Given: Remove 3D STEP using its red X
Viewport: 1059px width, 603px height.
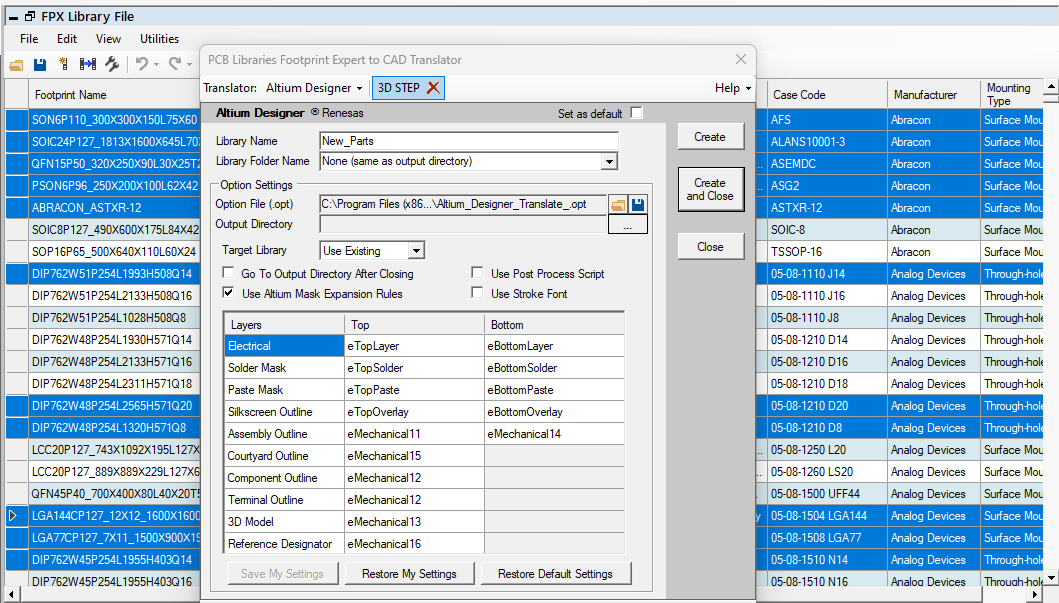Looking at the screenshot, I should [x=434, y=88].
